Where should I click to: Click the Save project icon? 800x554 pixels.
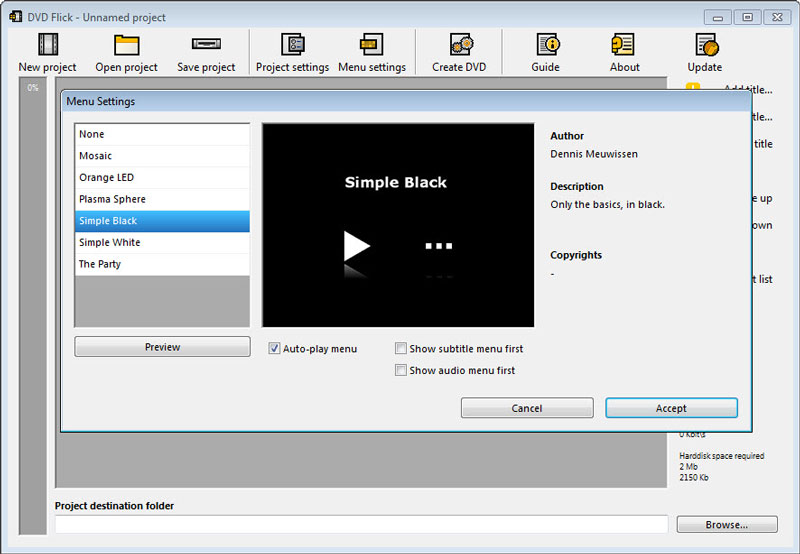tap(206, 45)
